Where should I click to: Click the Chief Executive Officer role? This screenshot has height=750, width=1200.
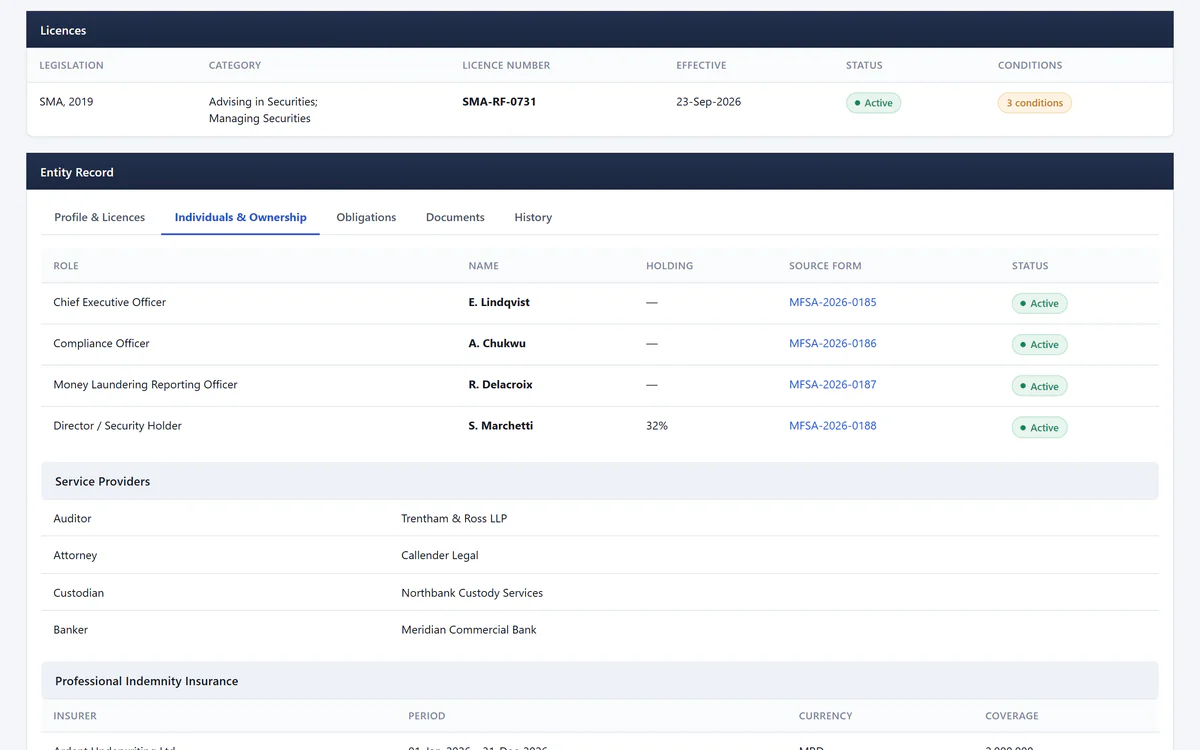(110, 302)
